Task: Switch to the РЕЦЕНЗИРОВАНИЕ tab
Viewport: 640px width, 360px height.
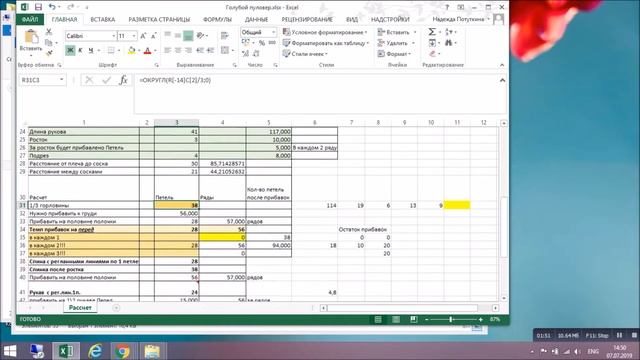Action: click(x=307, y=19)
